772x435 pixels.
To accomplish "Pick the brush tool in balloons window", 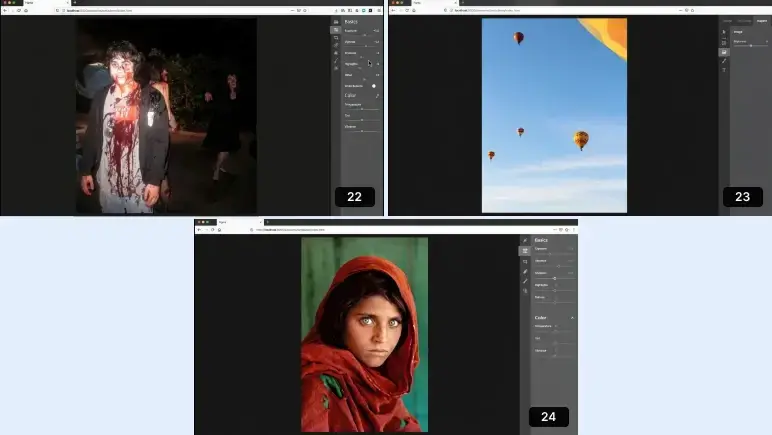I will point(724,61).
